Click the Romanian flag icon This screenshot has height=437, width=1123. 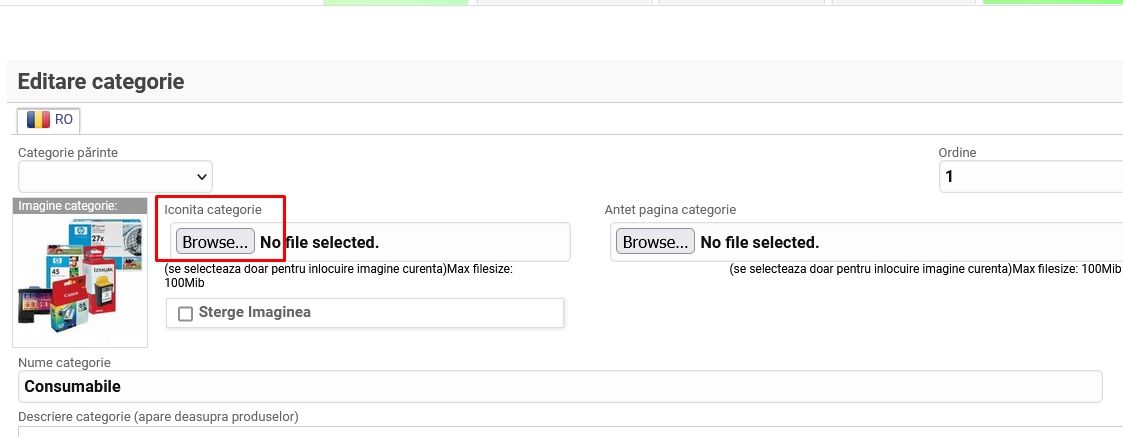(38, 119)
